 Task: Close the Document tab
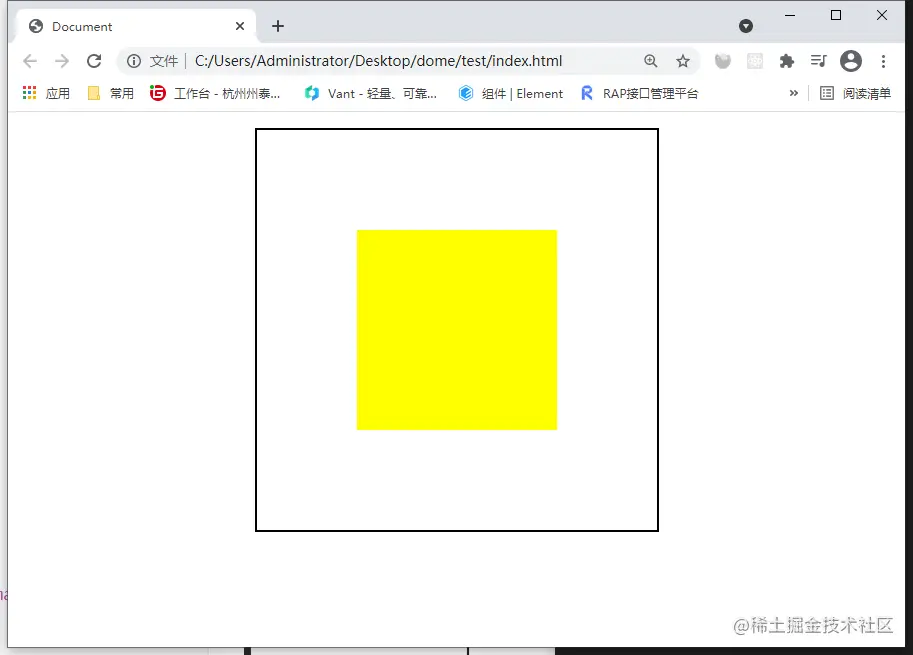pos(240,26)
